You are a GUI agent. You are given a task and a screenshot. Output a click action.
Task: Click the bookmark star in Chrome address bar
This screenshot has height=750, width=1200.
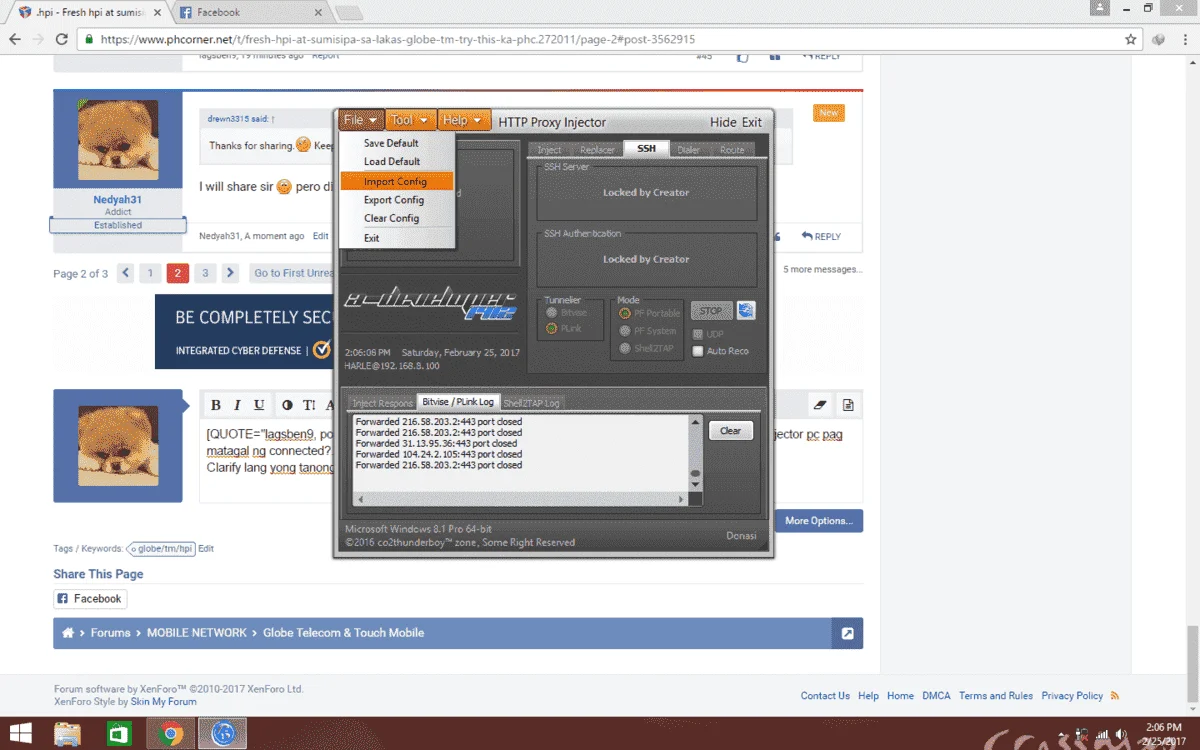coord(1131,40)
